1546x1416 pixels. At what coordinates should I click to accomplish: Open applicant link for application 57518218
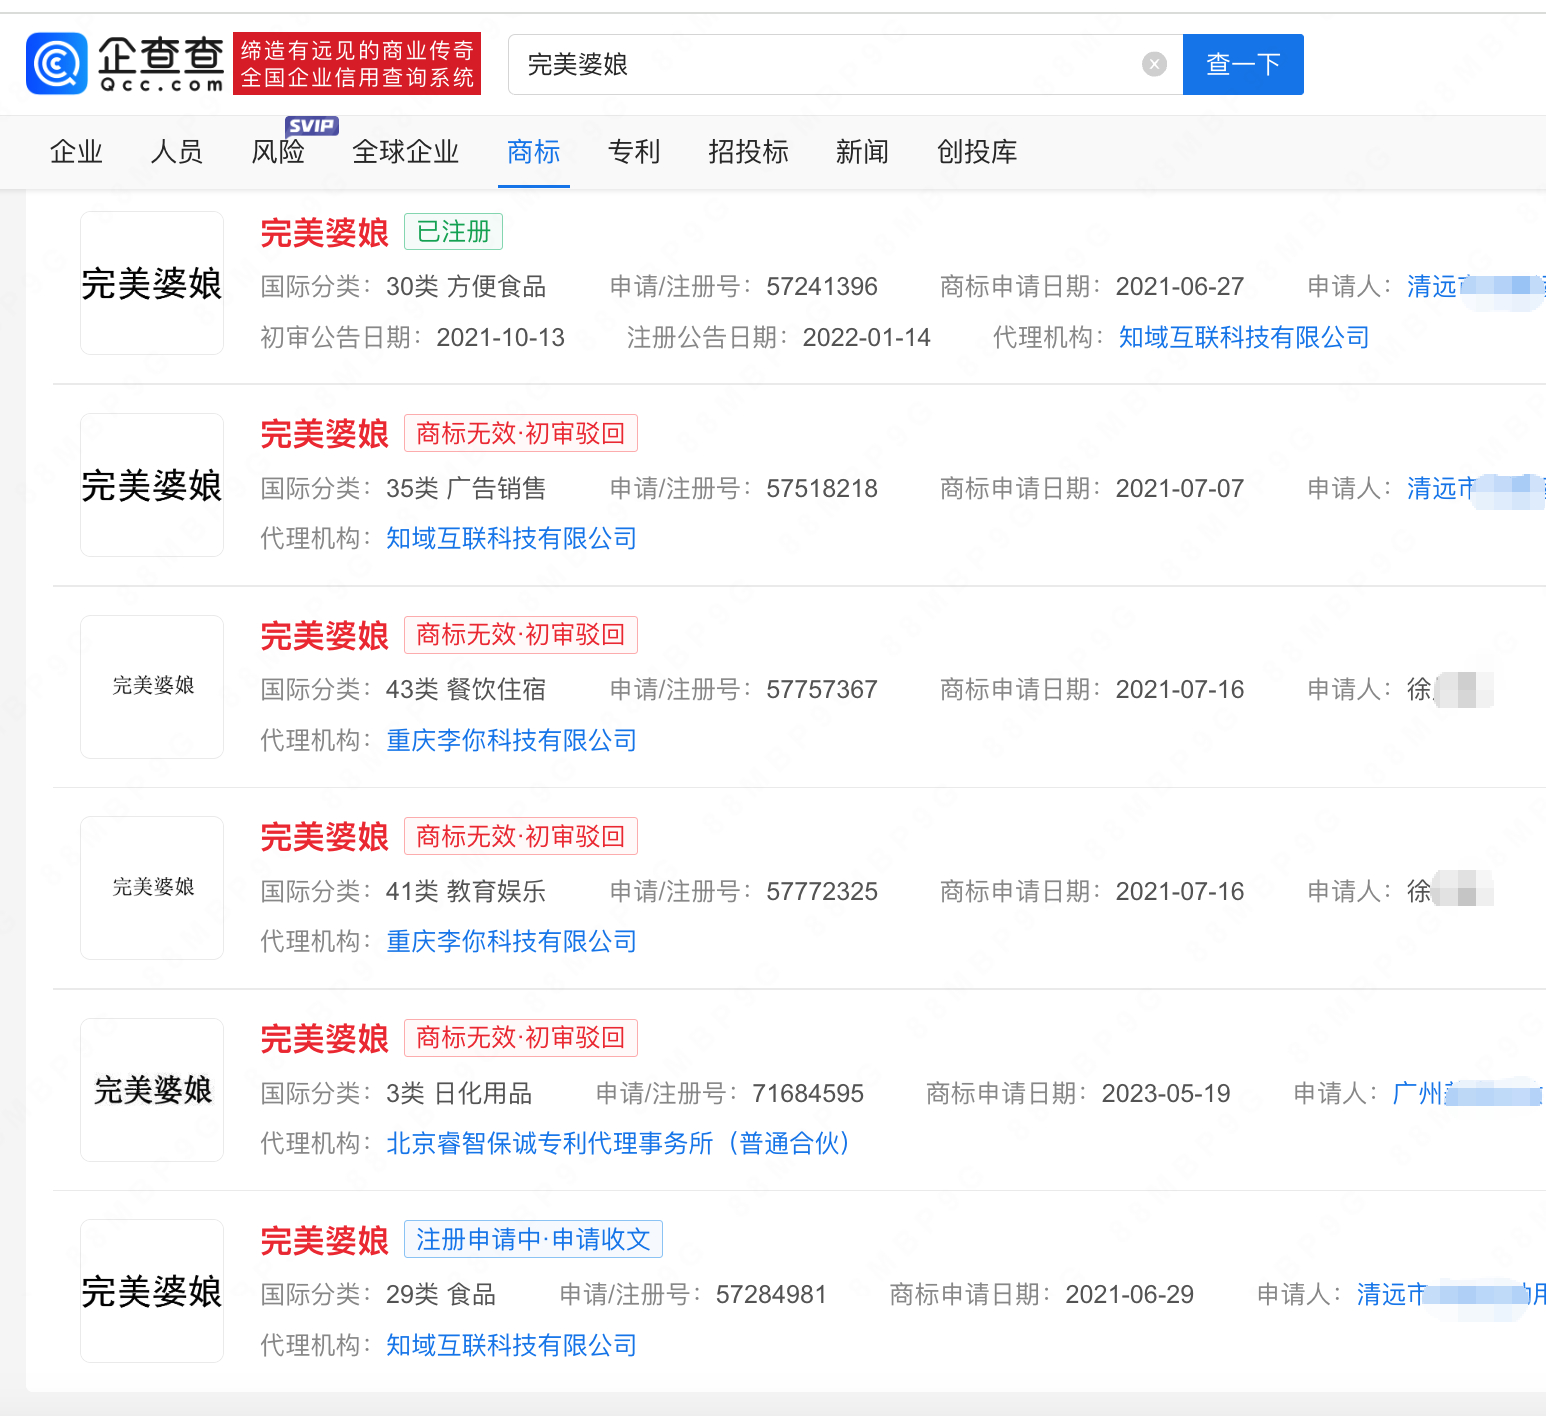click(1476, 489)
